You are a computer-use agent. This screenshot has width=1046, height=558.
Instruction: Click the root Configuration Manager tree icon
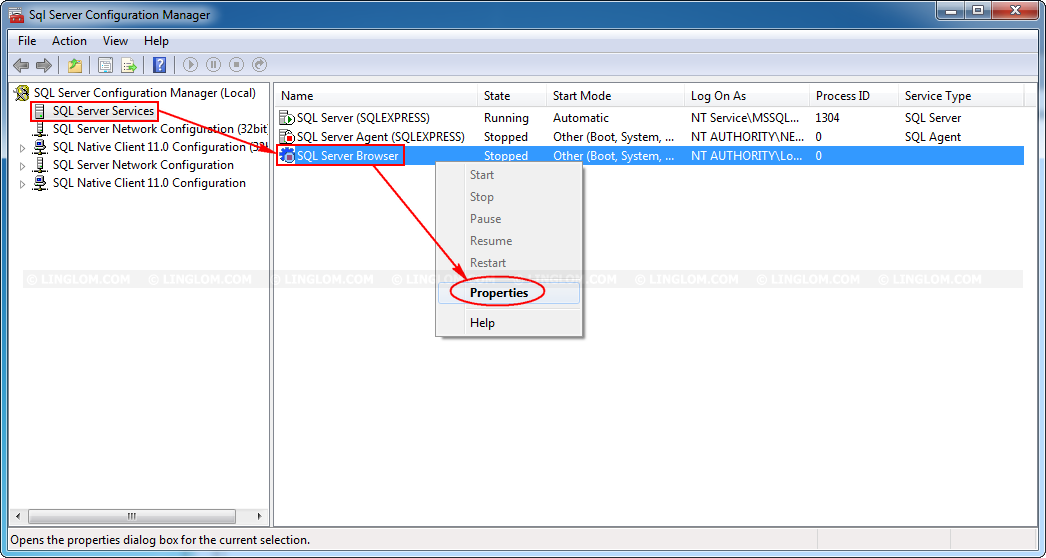coord(23,93)
